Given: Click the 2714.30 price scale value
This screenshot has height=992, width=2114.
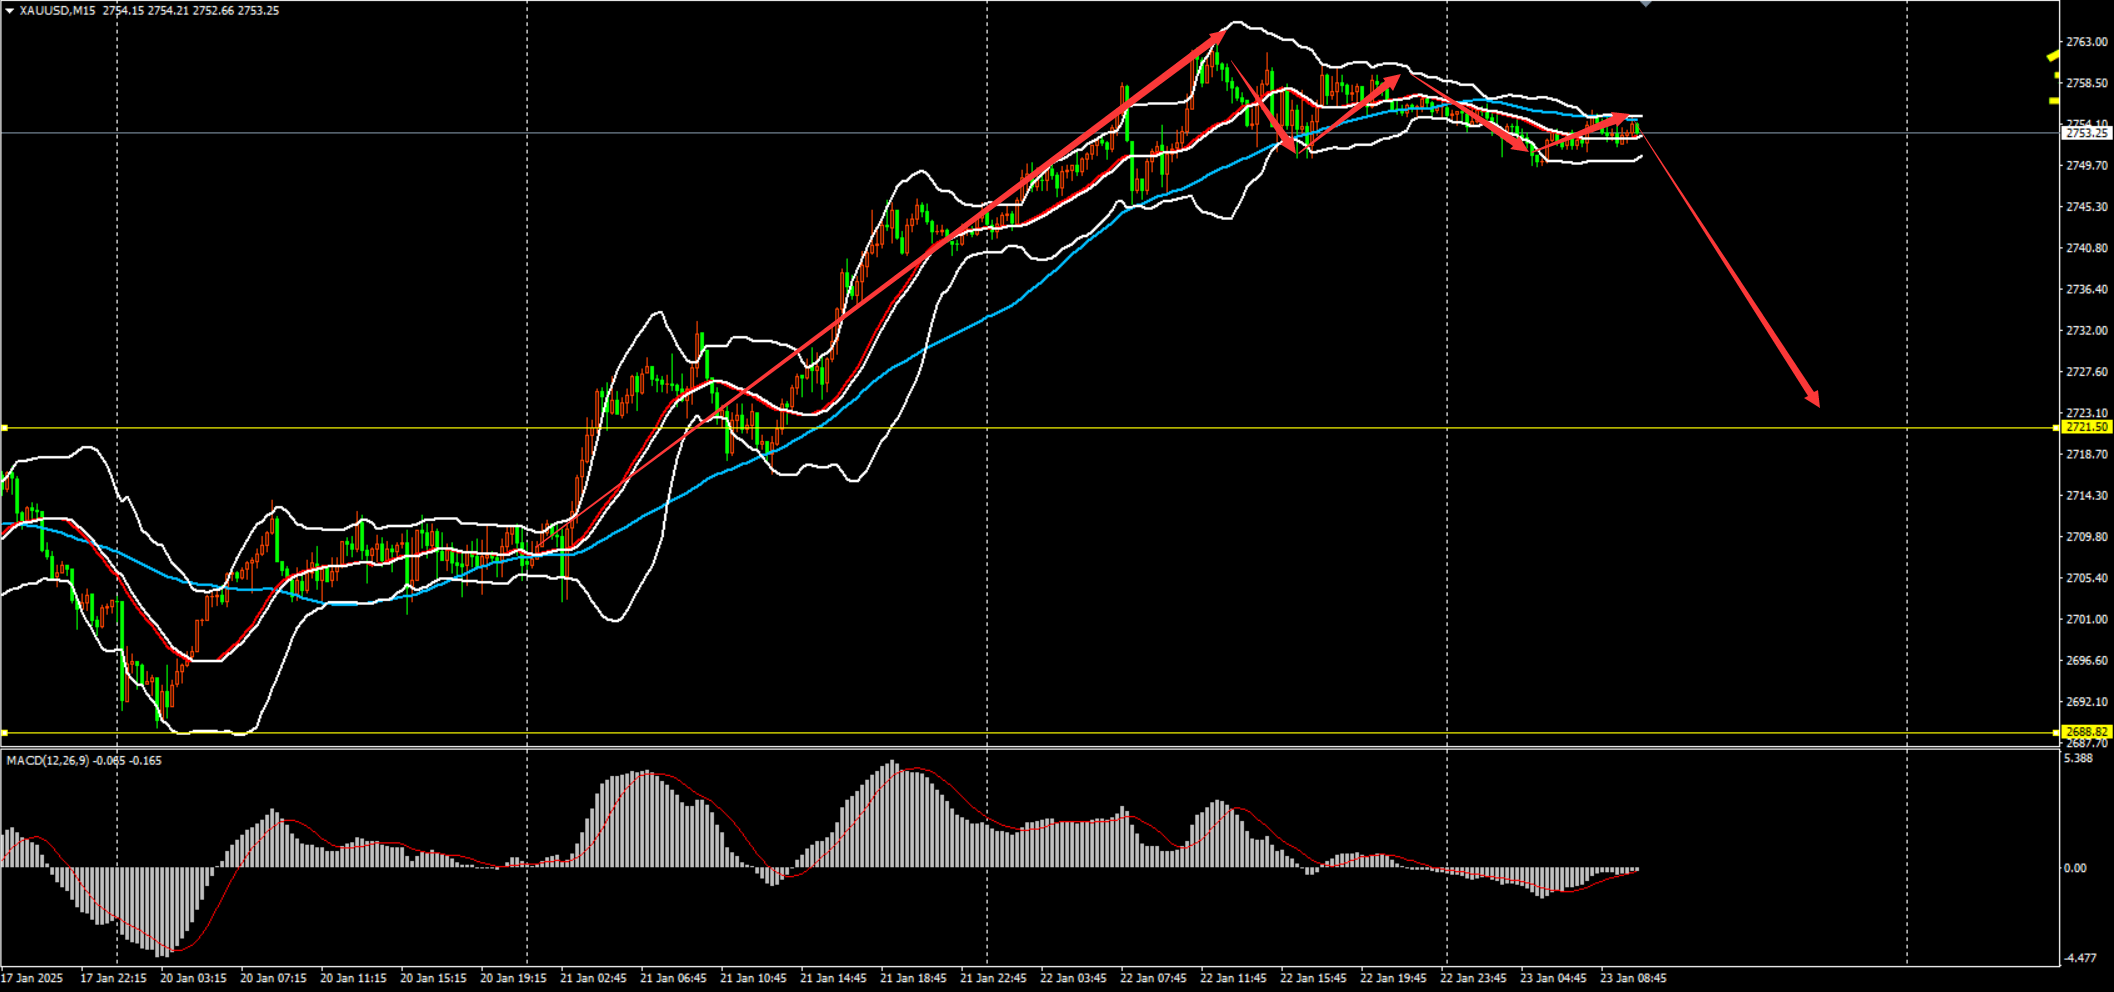Looking at the screenshot, I should tap(2087, 495).
